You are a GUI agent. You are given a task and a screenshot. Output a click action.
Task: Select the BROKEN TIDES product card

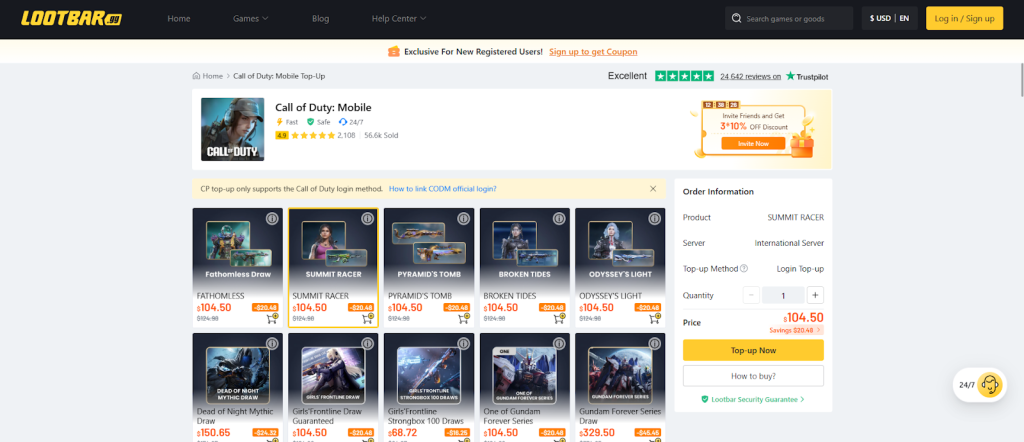(524, 268)
